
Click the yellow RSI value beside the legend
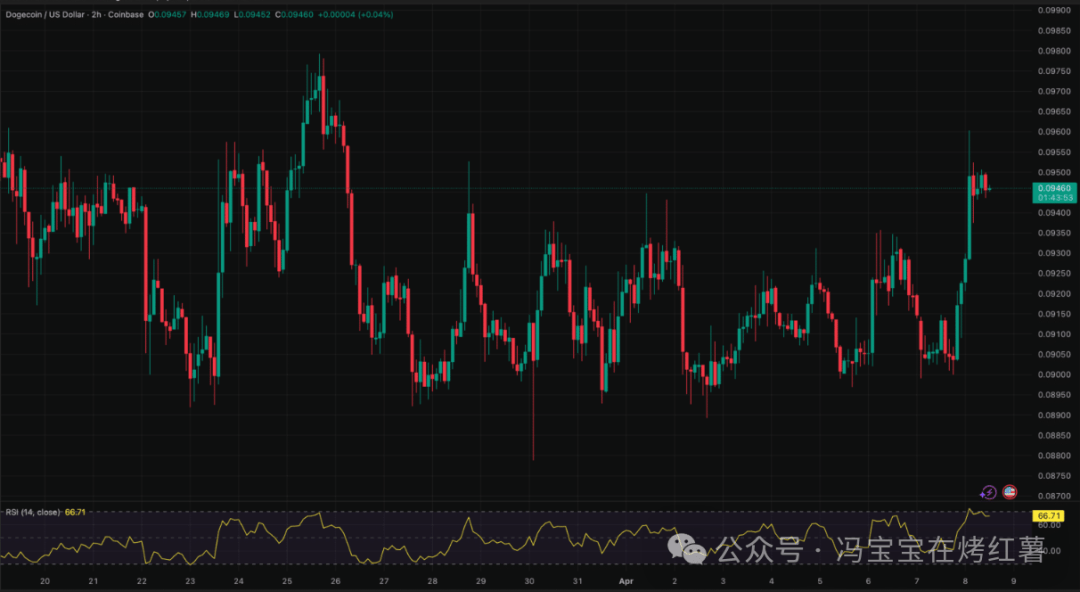pyautogui.click(x=75, y=512)
